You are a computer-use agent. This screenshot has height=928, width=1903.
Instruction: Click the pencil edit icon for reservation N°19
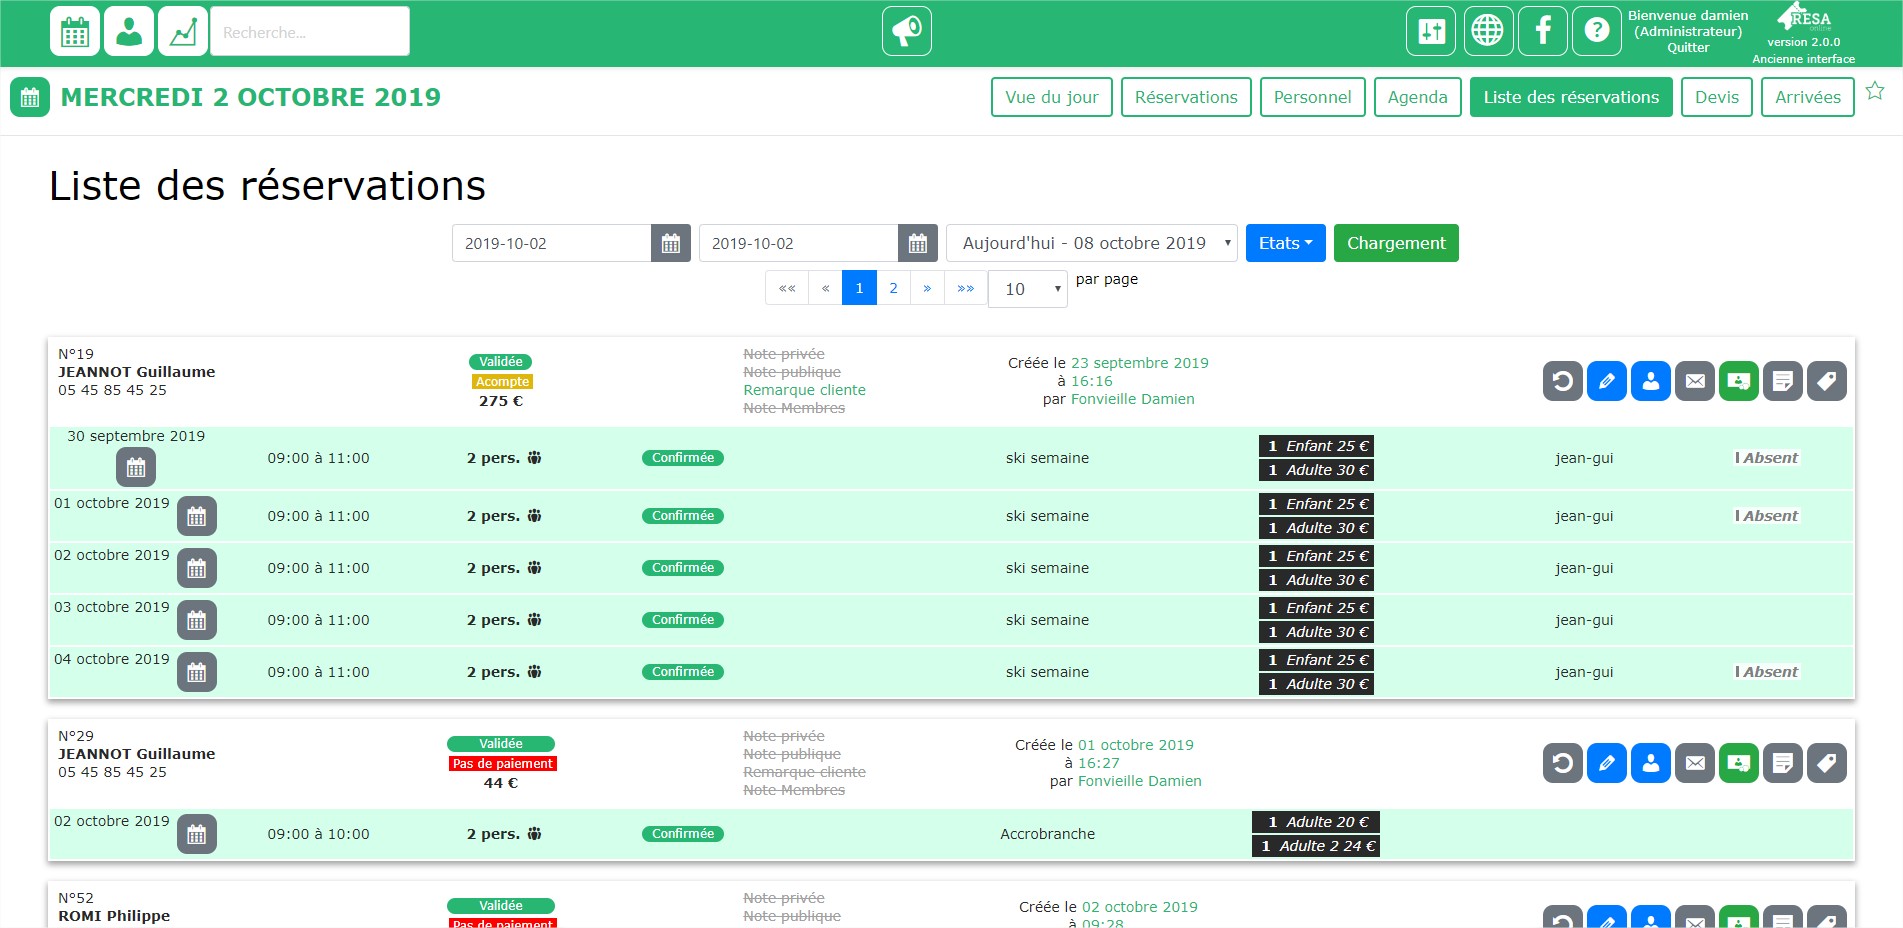pyautogui.click(x=1606, y=381)
